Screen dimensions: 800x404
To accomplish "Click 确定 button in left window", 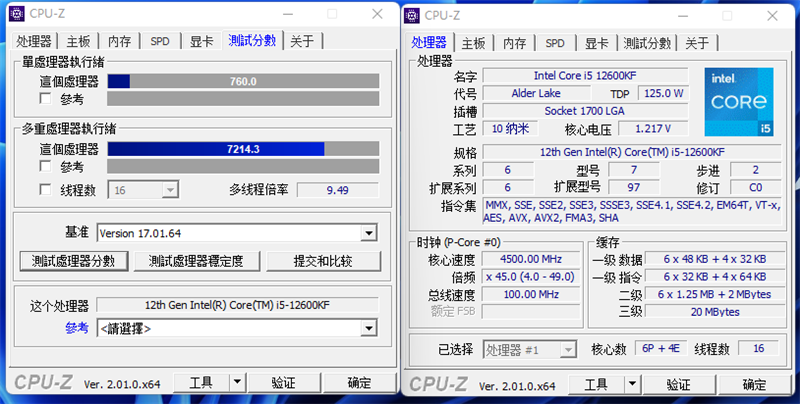I will 360,382.
